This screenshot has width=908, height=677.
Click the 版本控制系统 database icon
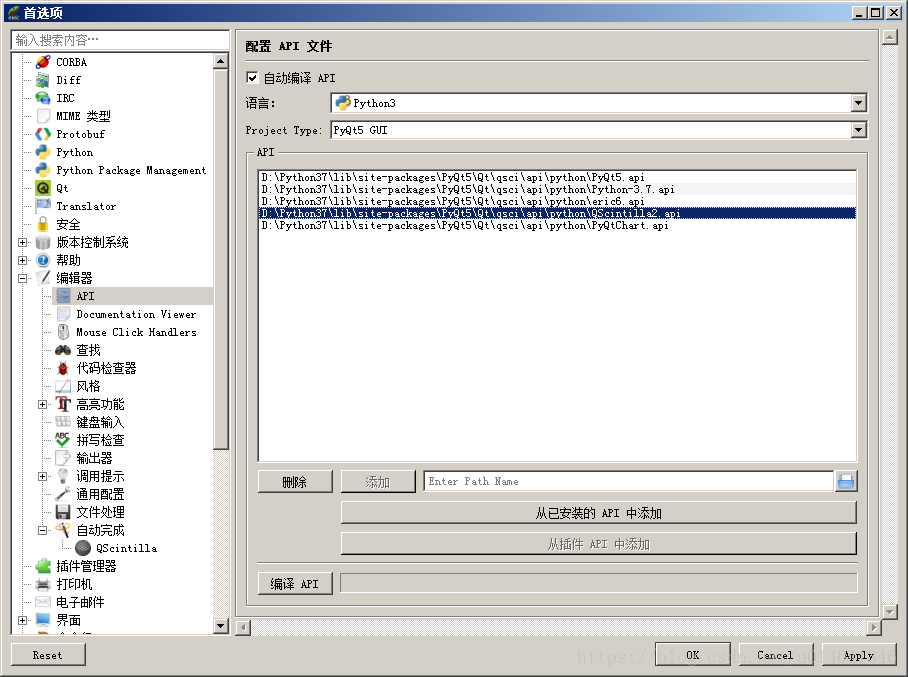pos(43,242)
